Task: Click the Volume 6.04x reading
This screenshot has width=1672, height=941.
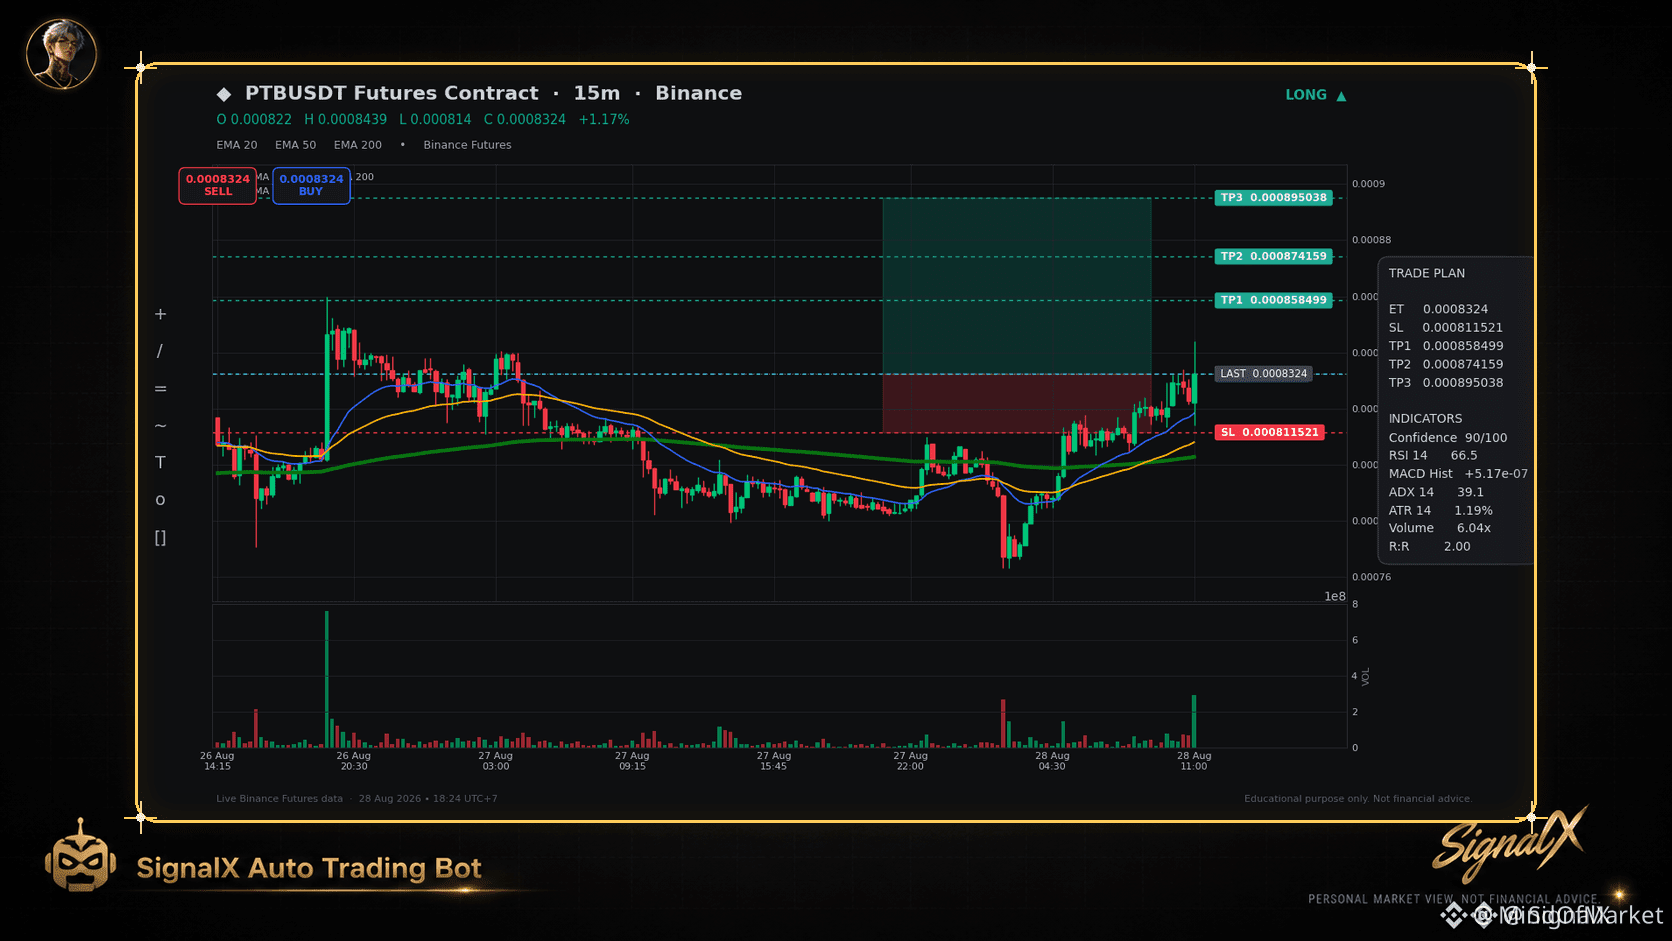Action: click(x=1440, y=528)
